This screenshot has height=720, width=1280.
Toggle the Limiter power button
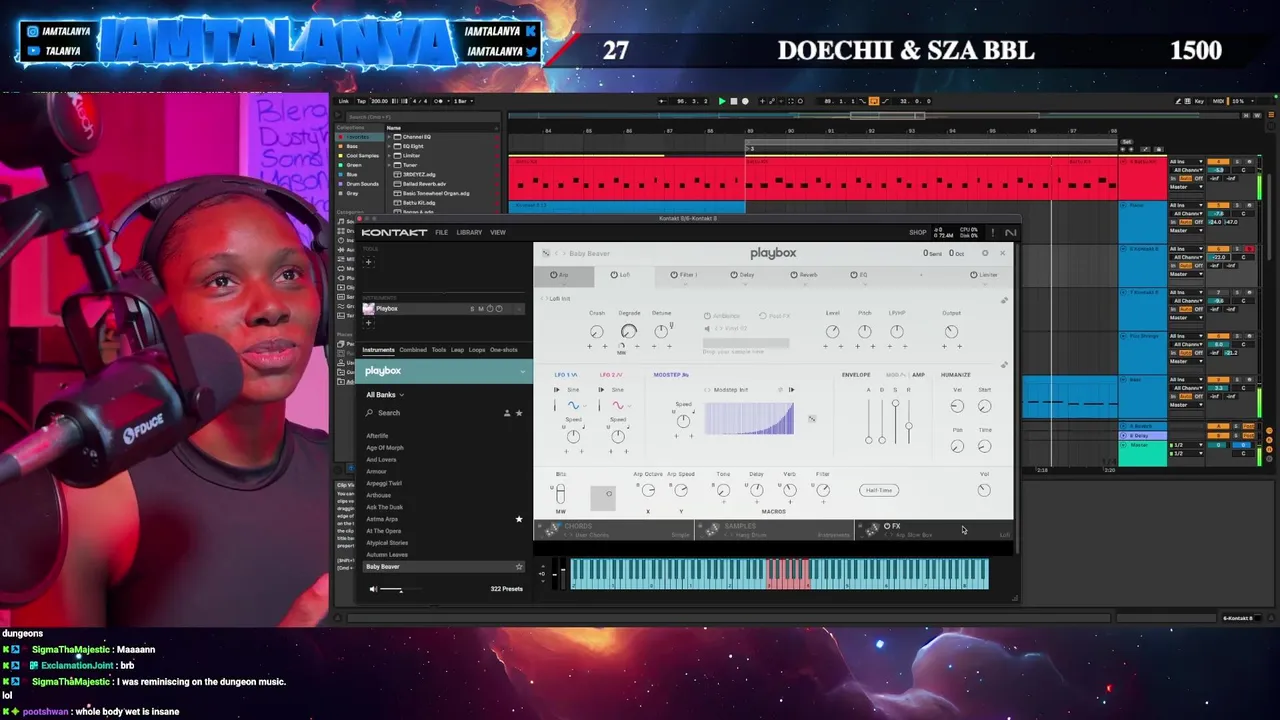(973, 275)
